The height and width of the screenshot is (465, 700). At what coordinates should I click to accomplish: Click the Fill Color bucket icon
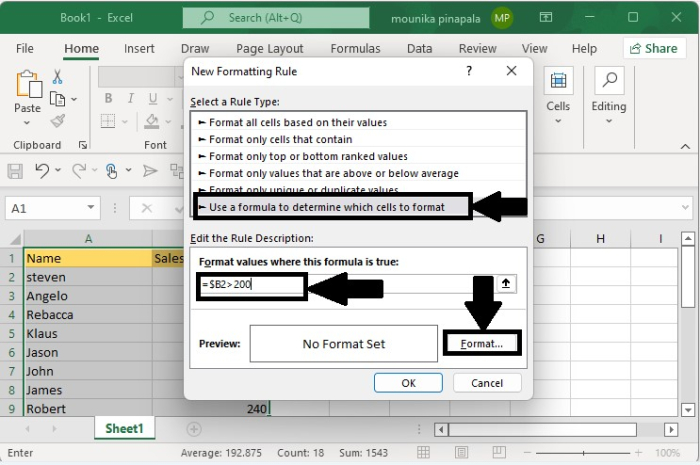point(152,121)
